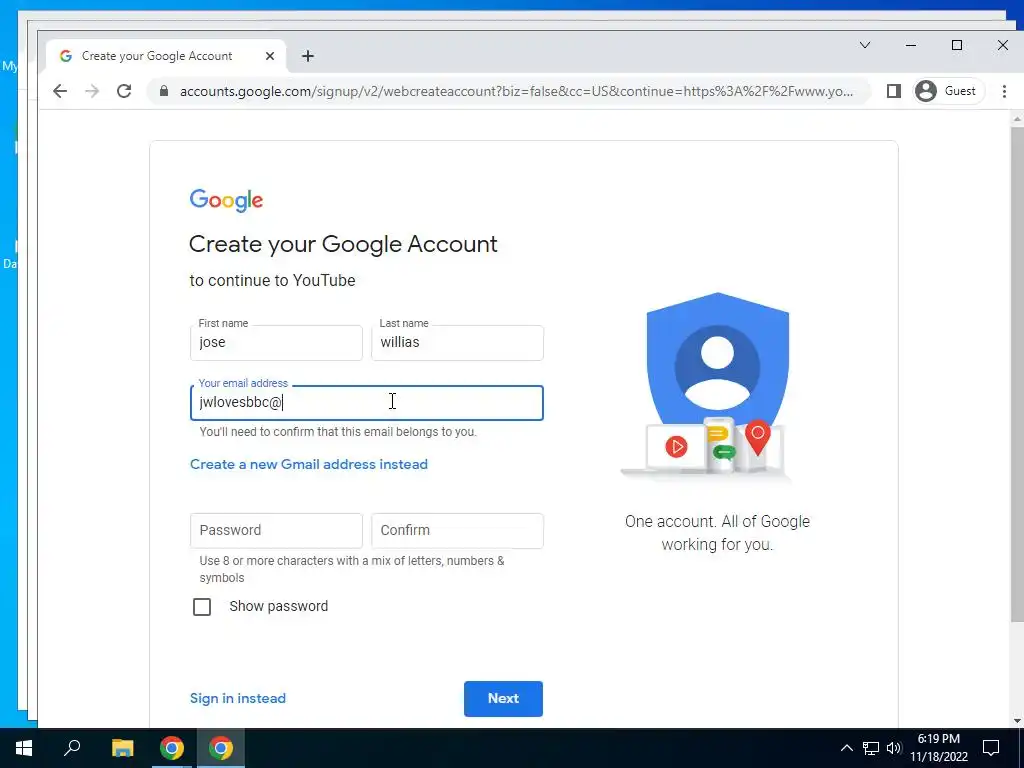Open the volume tray icon

tap(894, 748)
